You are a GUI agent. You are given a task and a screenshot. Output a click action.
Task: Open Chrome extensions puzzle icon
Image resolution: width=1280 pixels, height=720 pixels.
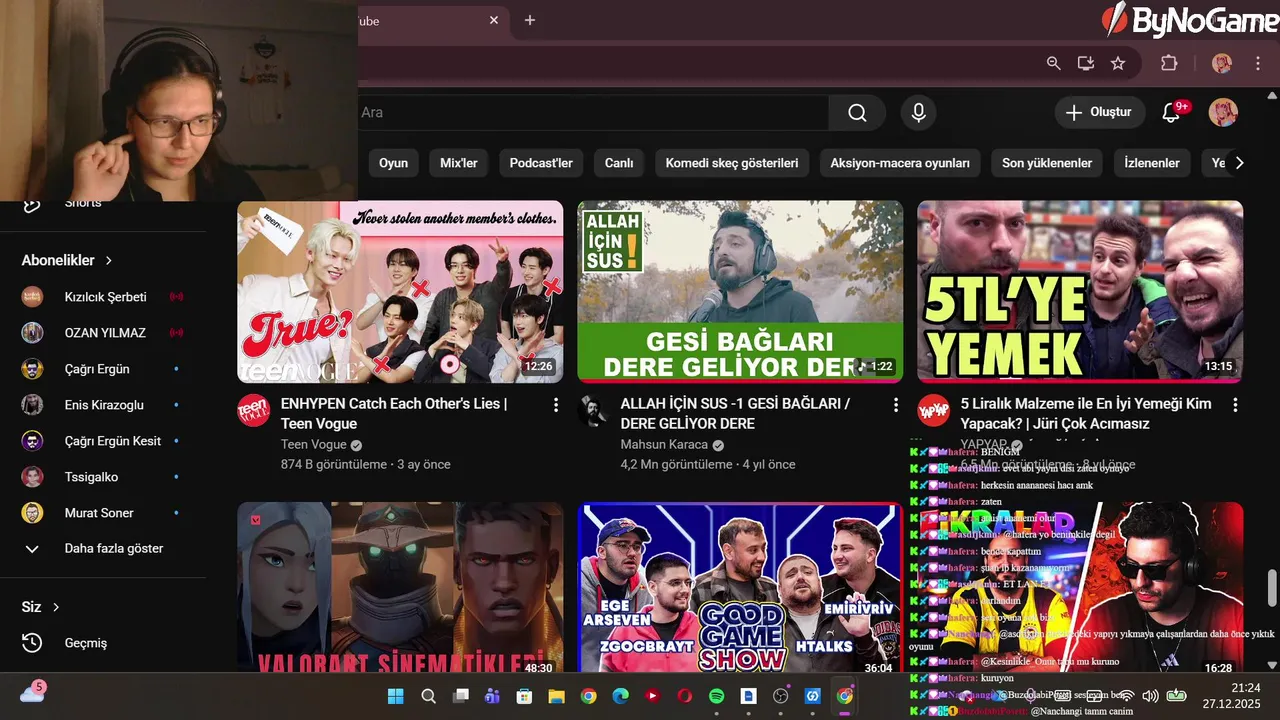click(x=1169, y=63)
